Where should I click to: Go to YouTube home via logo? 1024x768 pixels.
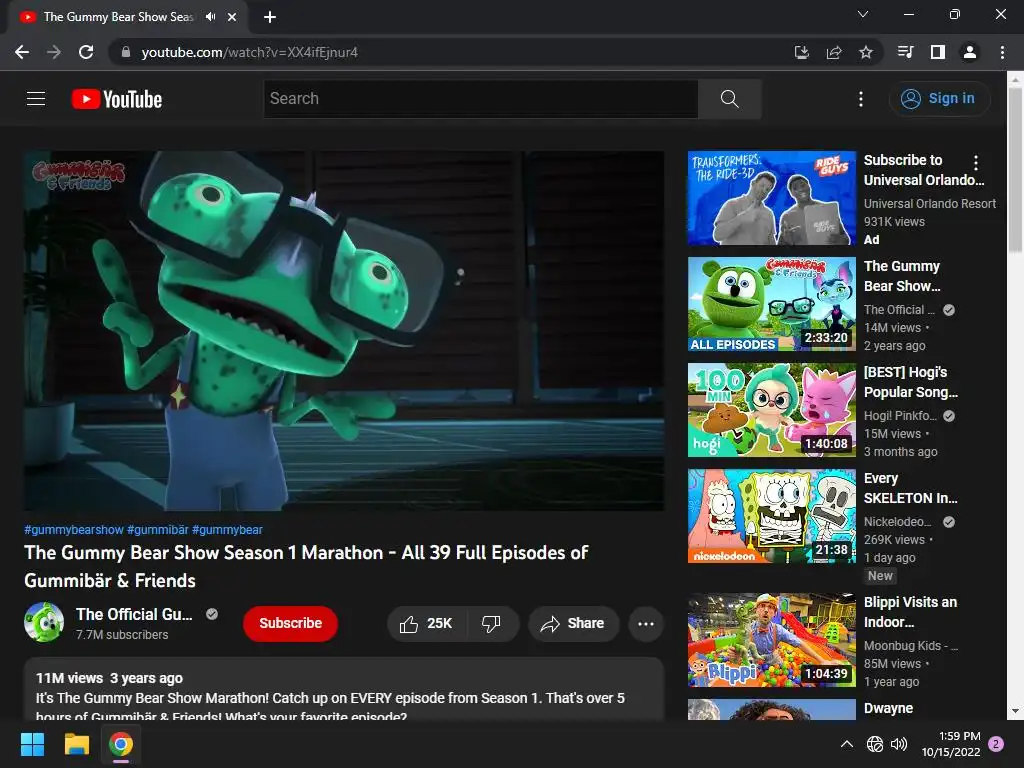tap(117, 99)
